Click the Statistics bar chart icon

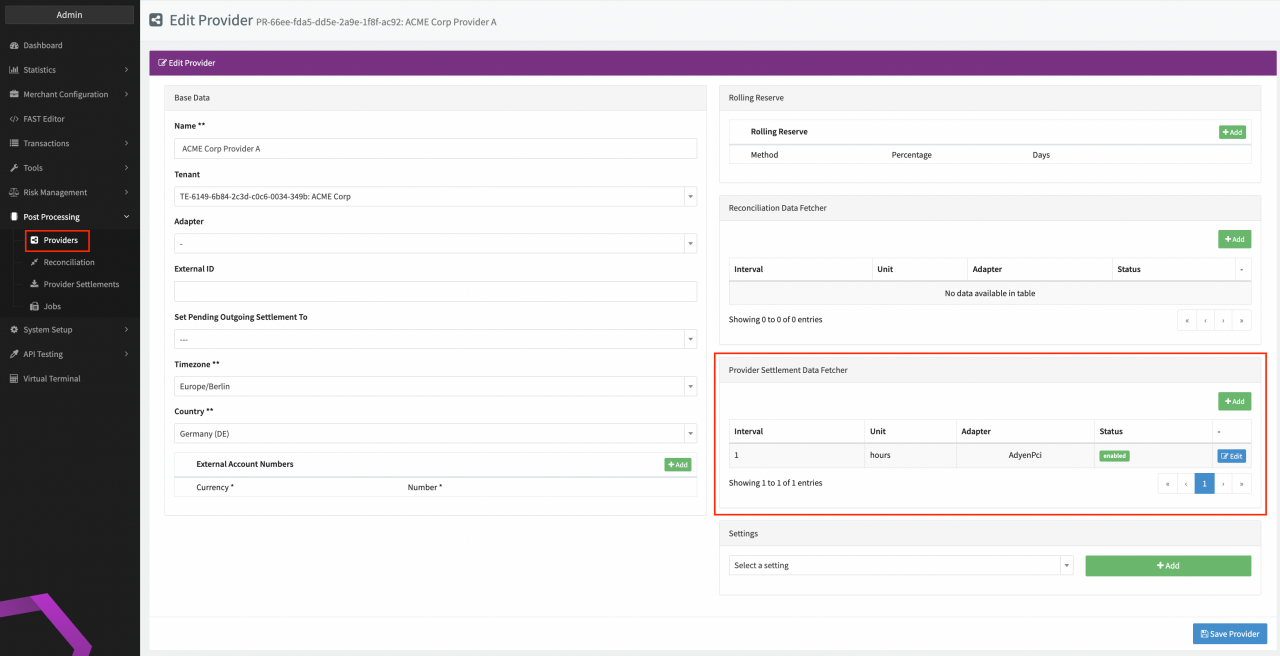click(x=14, y=70)
